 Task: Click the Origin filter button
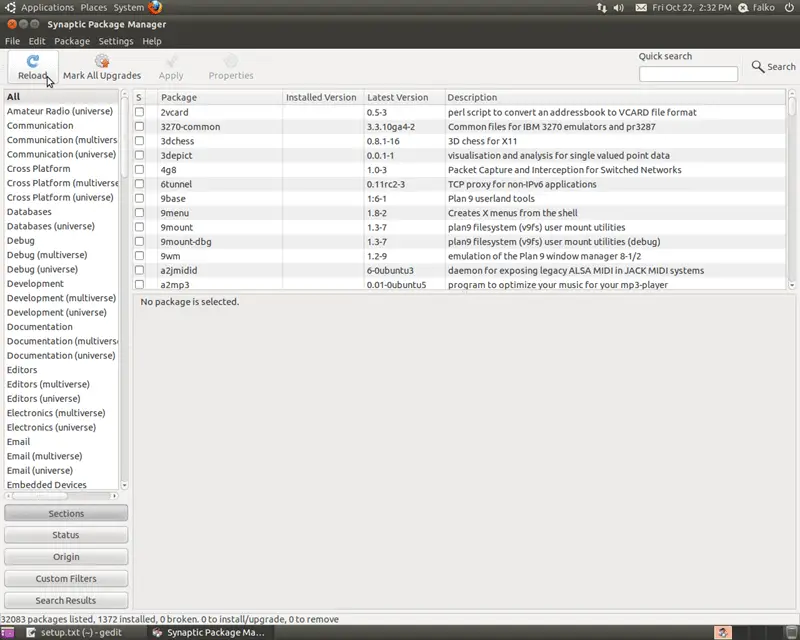[66, 557]
